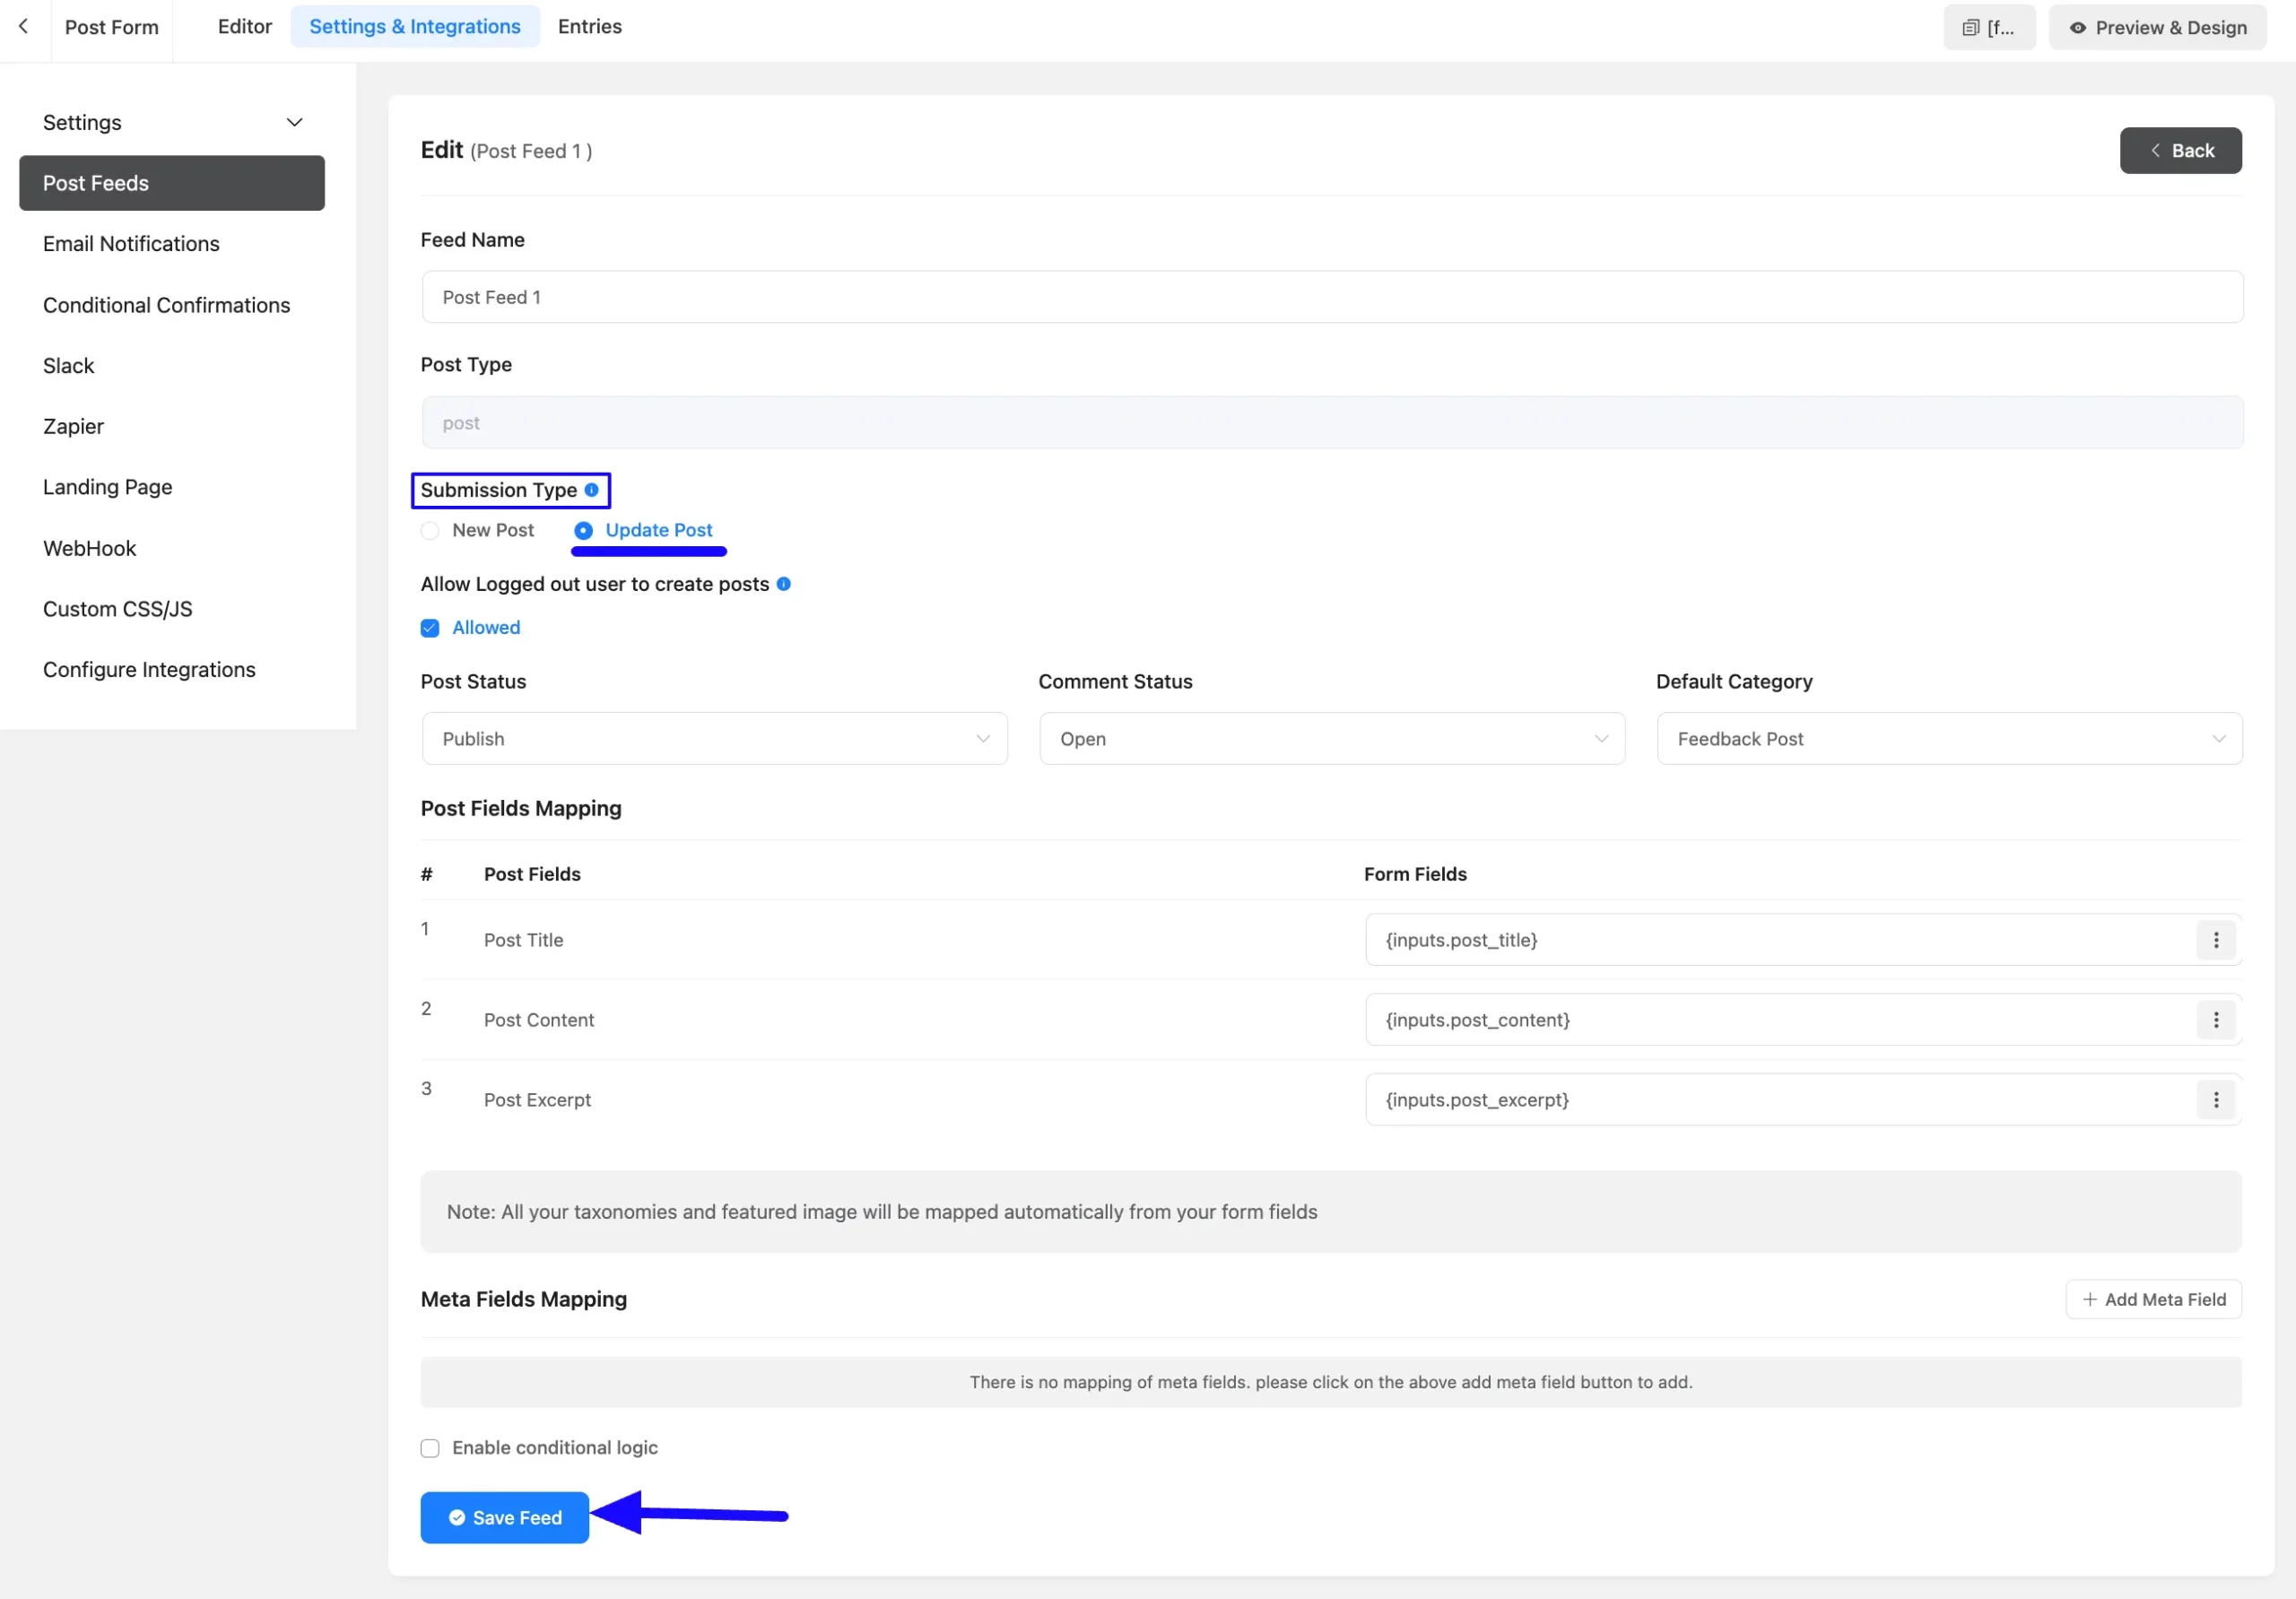Open three-dot menu for Post Excerpt field
Screen dimensions: 2296x1599
pyautogui.click(x=2215, y=1100)
